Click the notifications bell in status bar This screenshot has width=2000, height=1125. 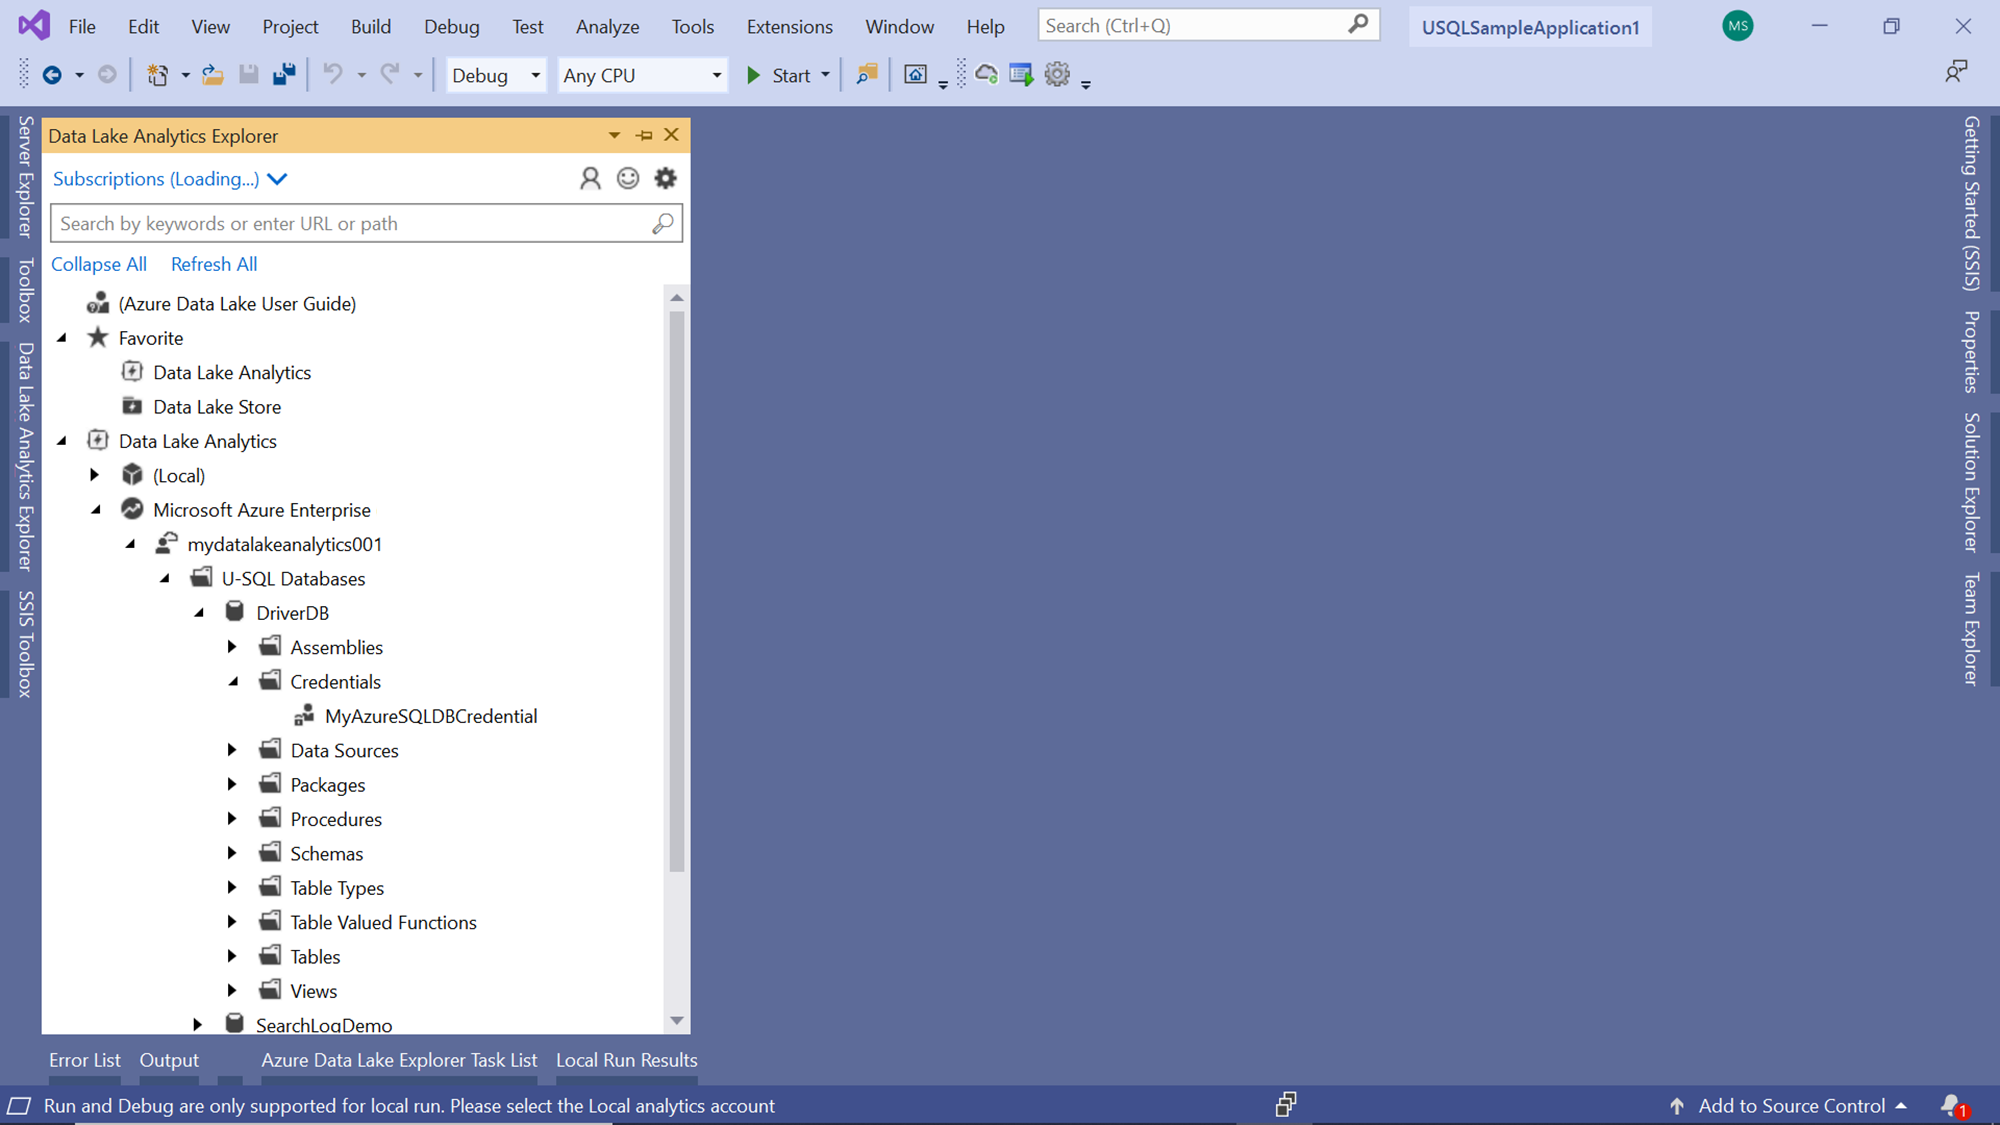(x=1952, y=1105)
